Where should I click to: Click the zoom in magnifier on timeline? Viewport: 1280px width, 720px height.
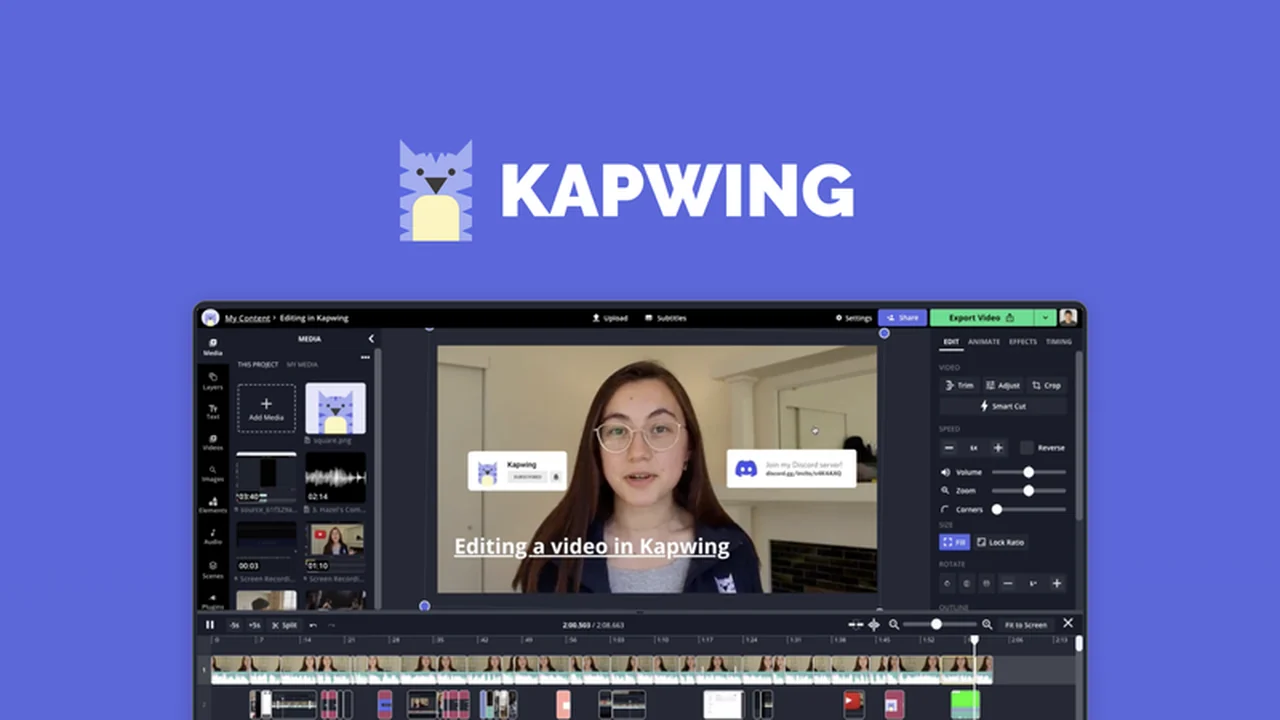click(x=987, y=624)
